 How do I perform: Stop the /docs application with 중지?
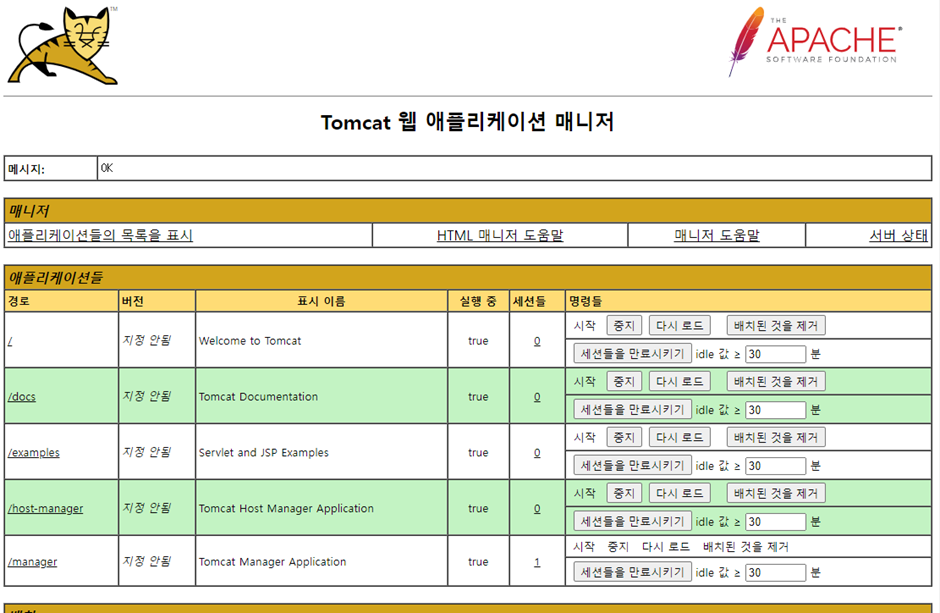pos(624,381)
